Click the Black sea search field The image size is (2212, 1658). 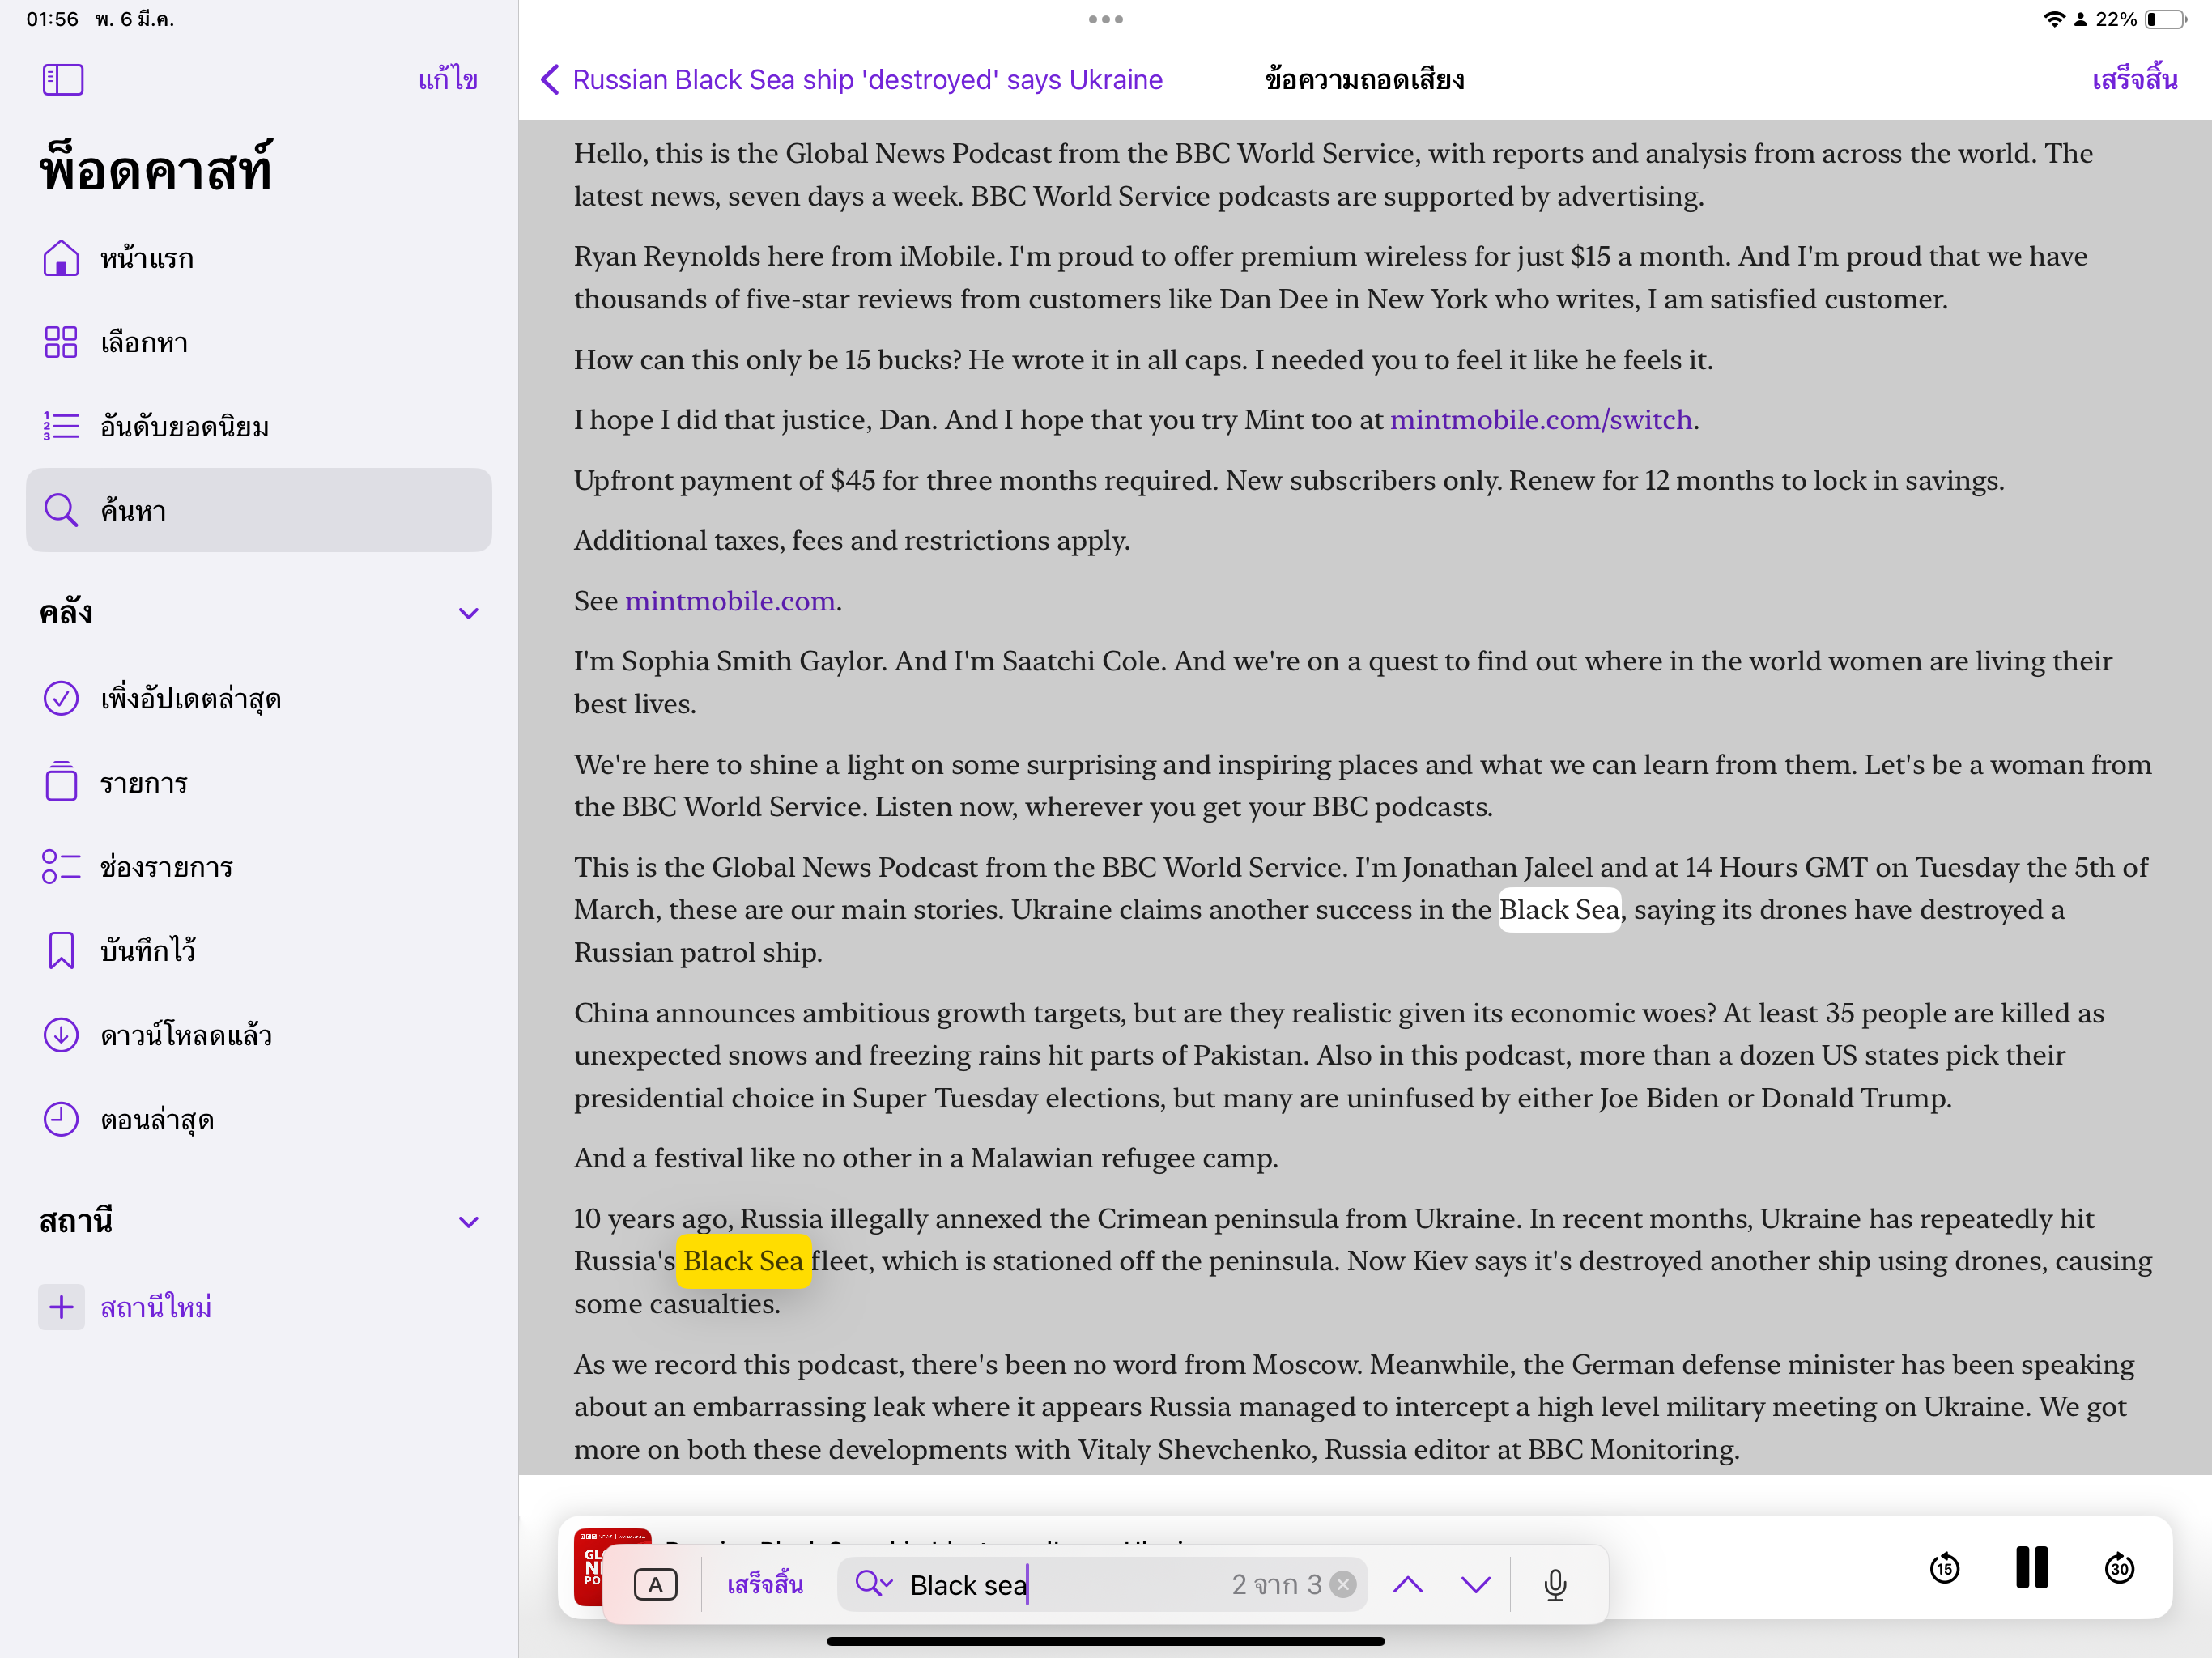click(x=1060, y=1584)
